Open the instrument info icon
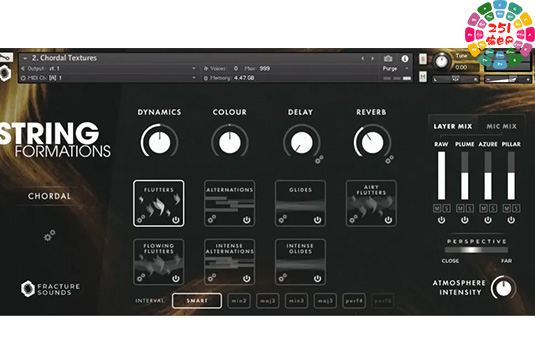Image resolution: width=535 pixels, height=363 pixels. (x=405, y=59)
